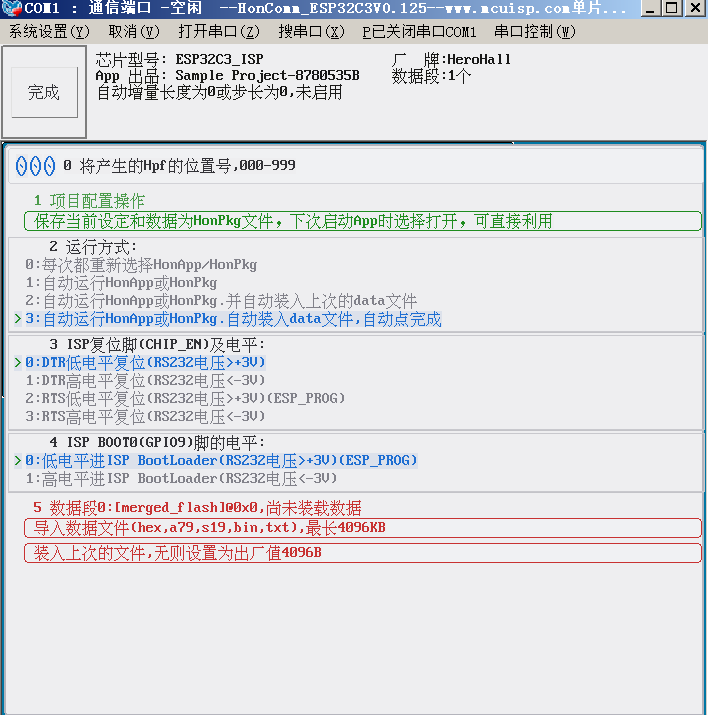Click the 1 项目配置操作 heading
This screenshot has height=715, width=708.
(x=89, y=201)
